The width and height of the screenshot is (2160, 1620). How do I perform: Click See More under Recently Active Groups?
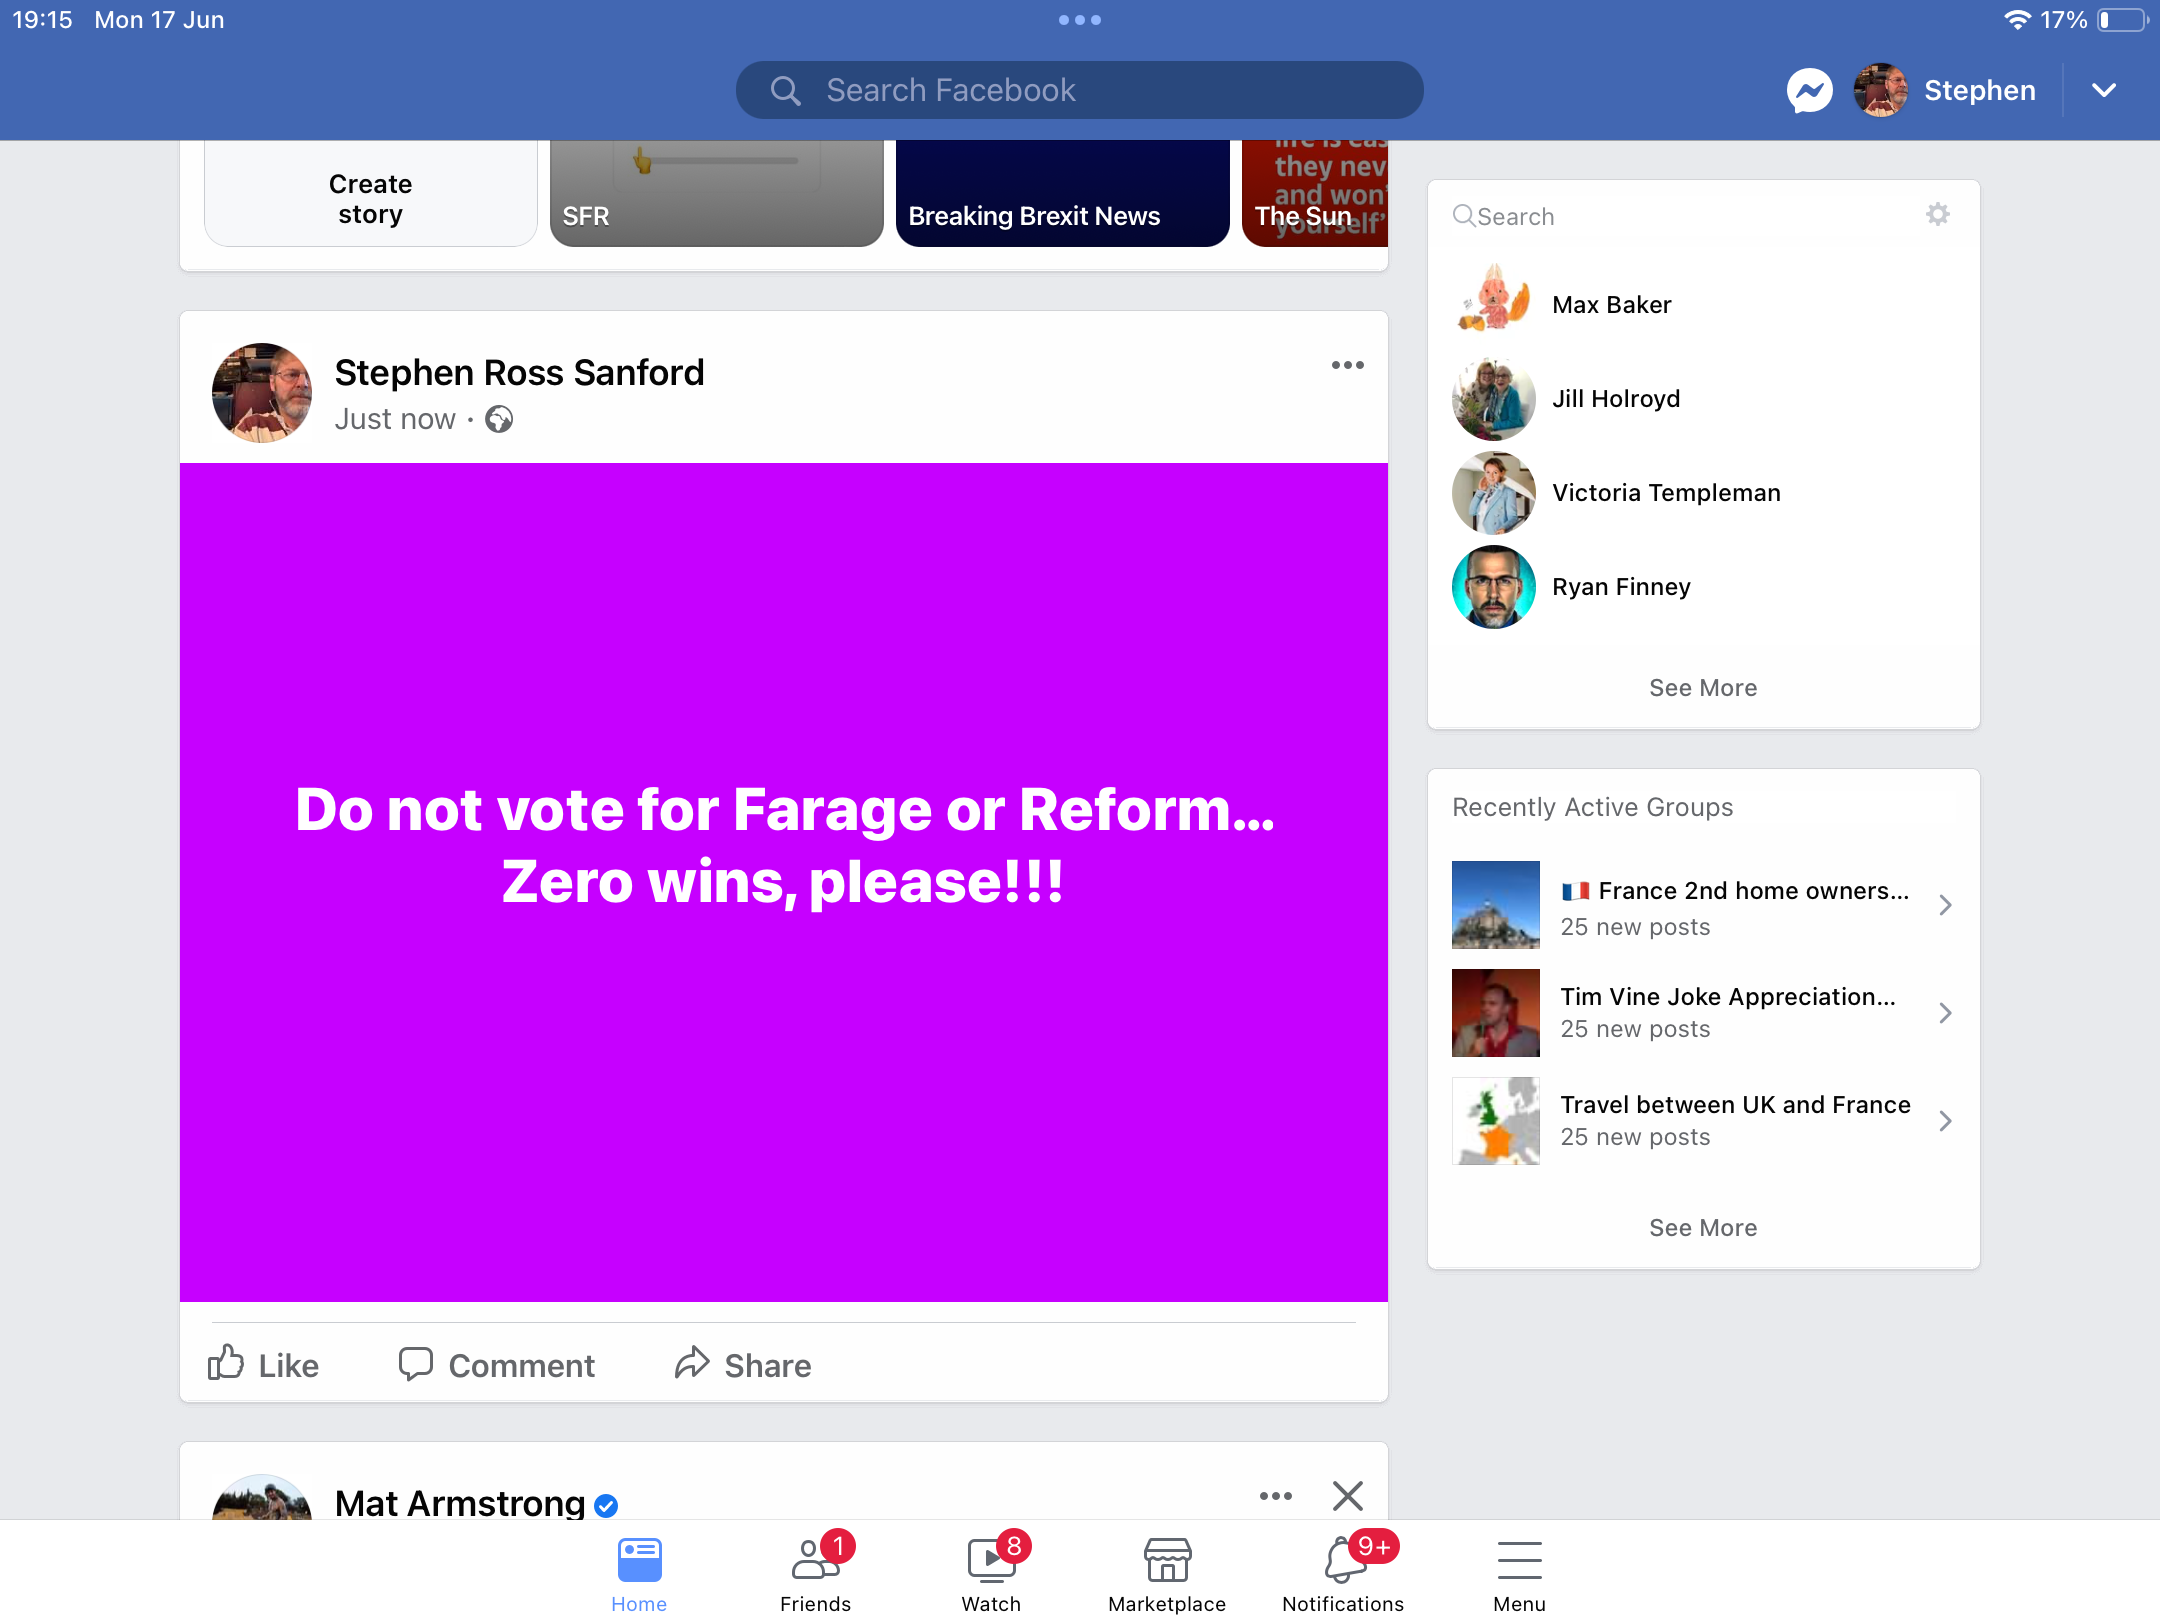point(1703,1227)
